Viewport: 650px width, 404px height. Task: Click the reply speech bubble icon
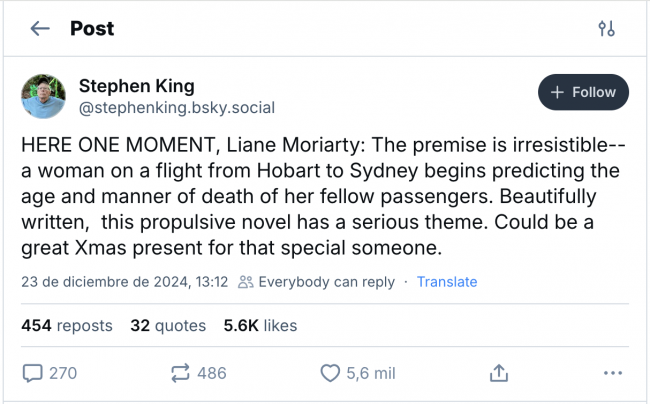pyautogui.click(x=33, y=373)
